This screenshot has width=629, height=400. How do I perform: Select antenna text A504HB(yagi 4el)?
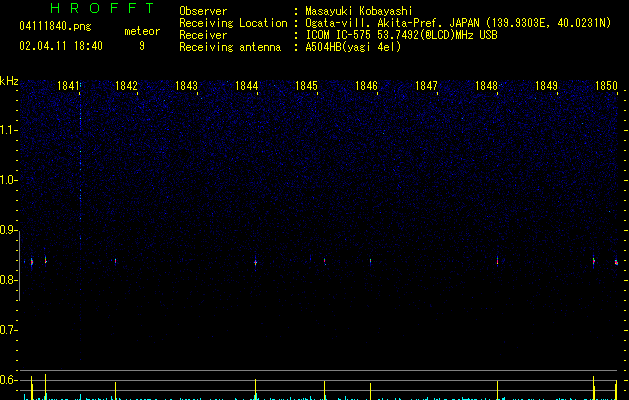(x=353, y=47)
